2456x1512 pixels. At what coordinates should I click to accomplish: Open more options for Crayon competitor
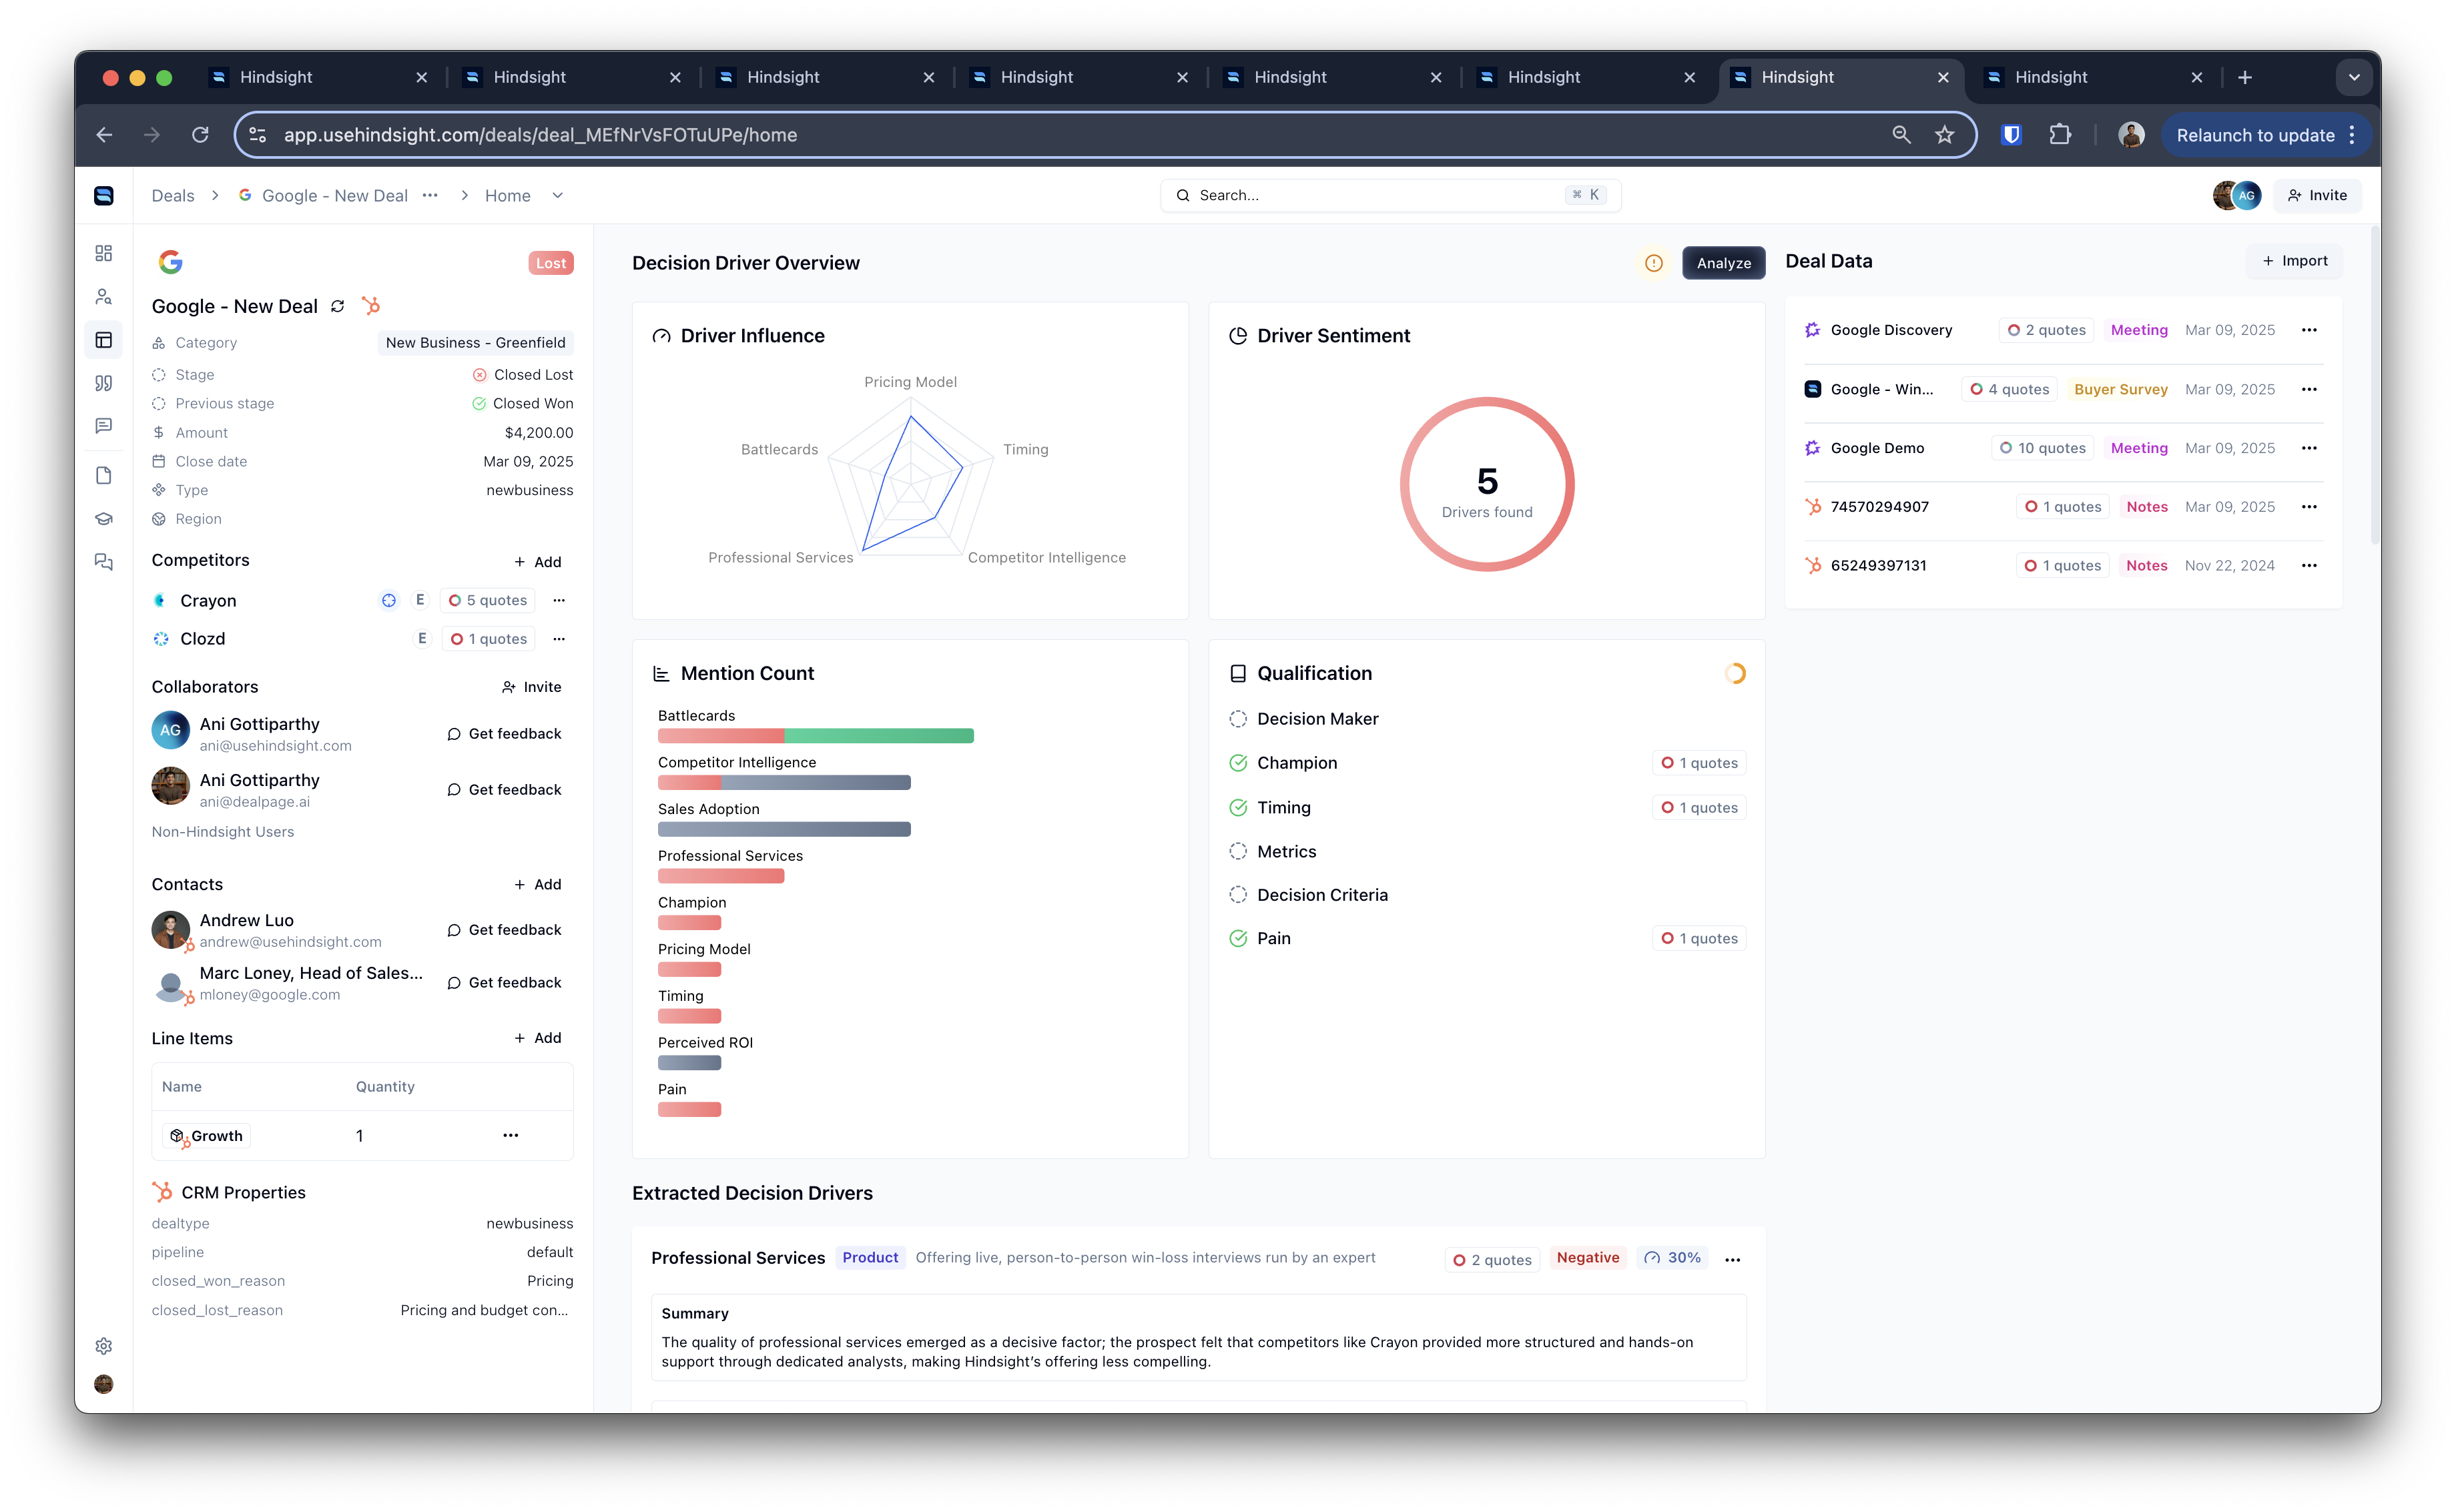[559, 600]
